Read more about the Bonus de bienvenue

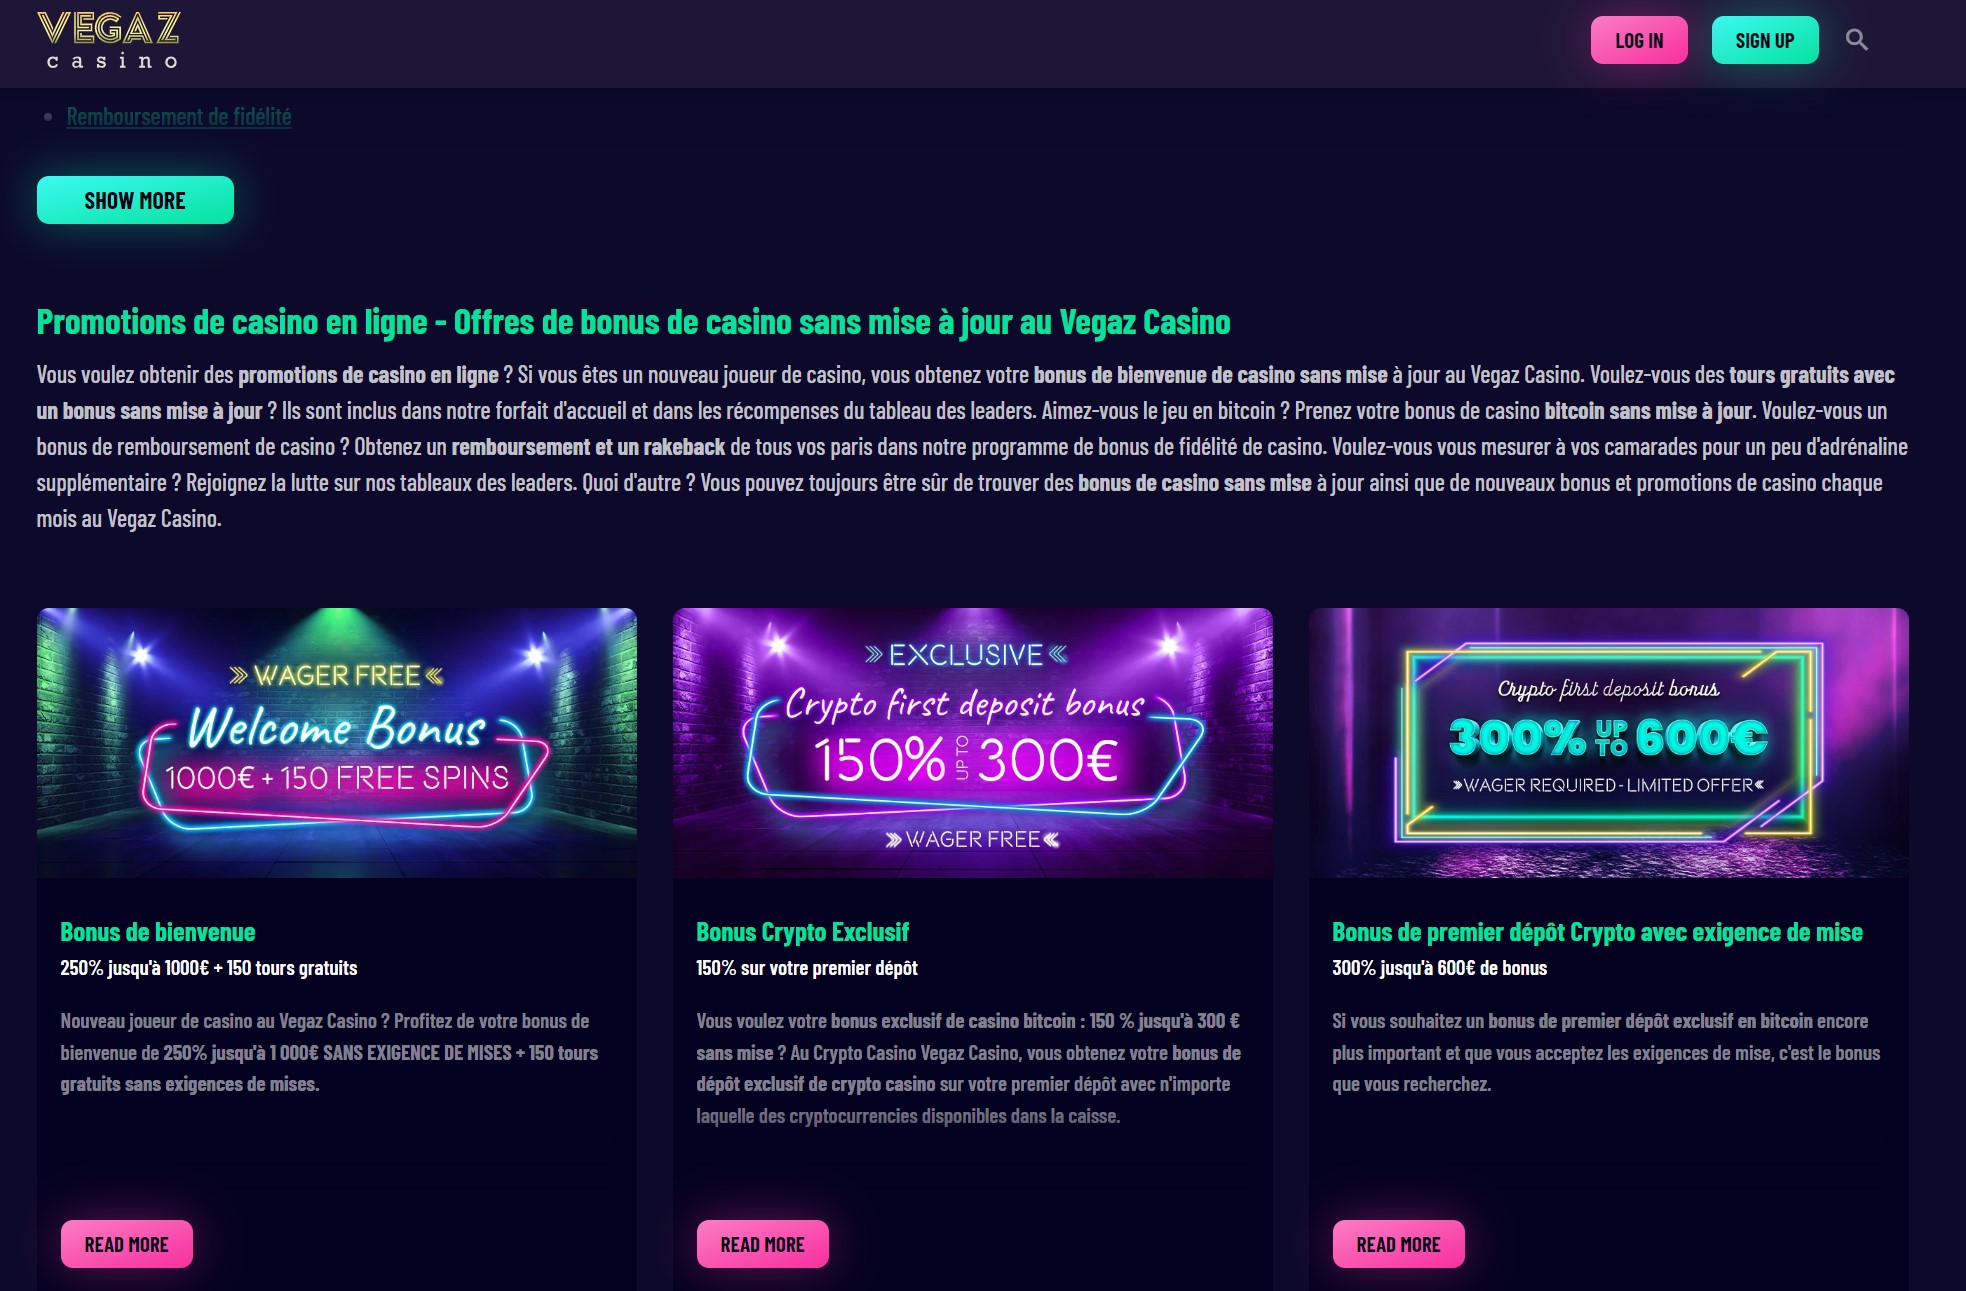[127, 1244]
